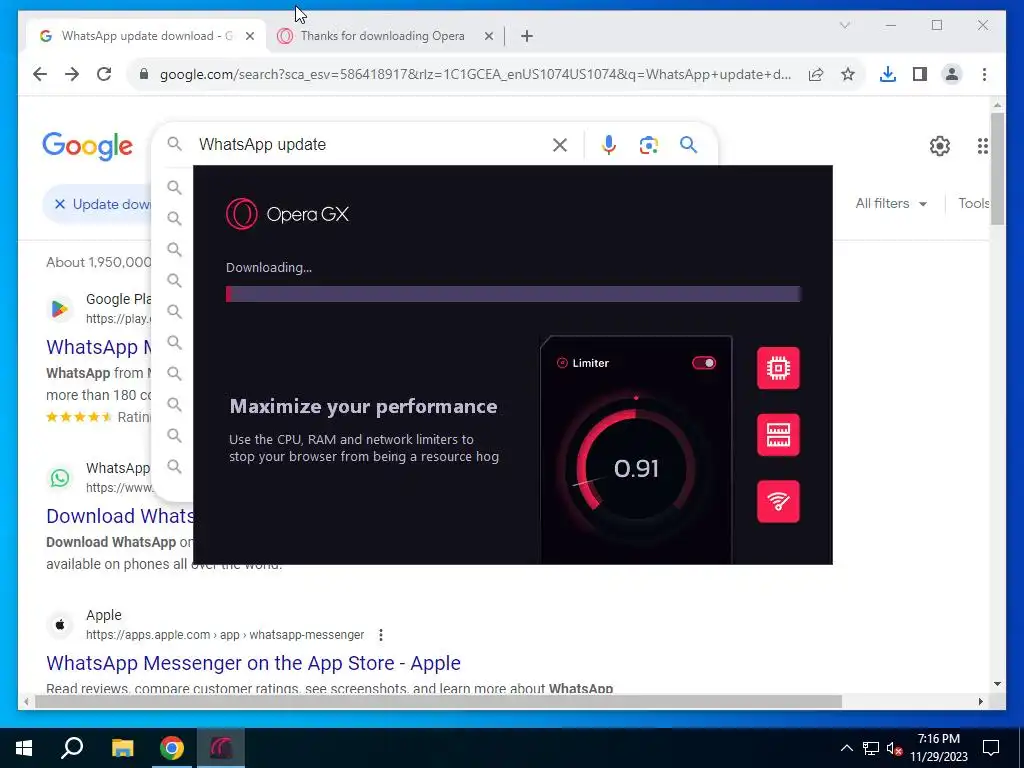The width and height of the screenshot is (1024, 768).
Task: Open network status tray icon
Action: coord(871,748)
